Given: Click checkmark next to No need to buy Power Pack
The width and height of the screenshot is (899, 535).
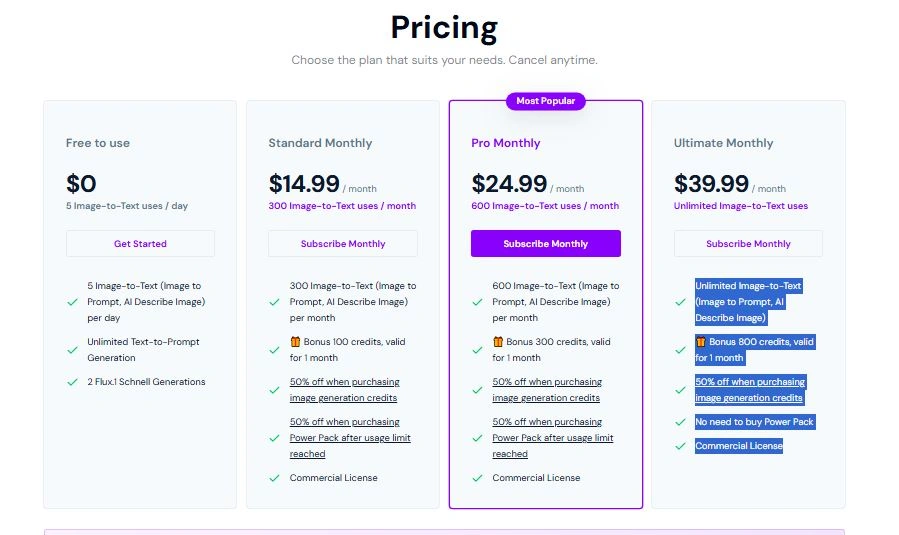Looking at the screenshot, I should (679, 422).
